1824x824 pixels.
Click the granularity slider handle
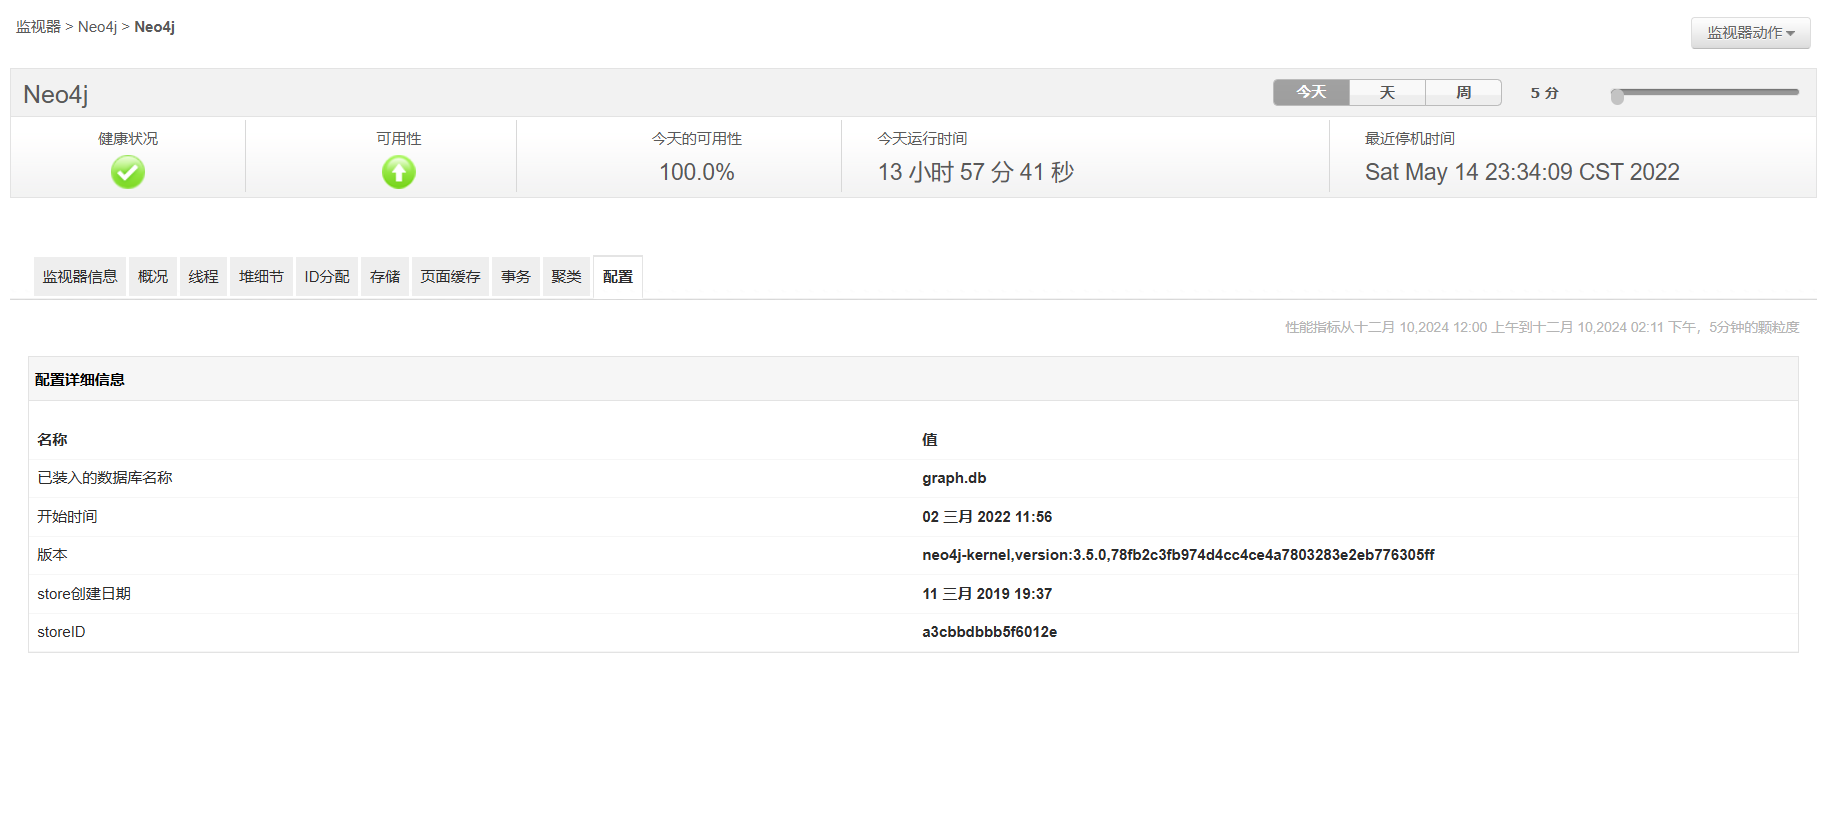point(1617,96)
